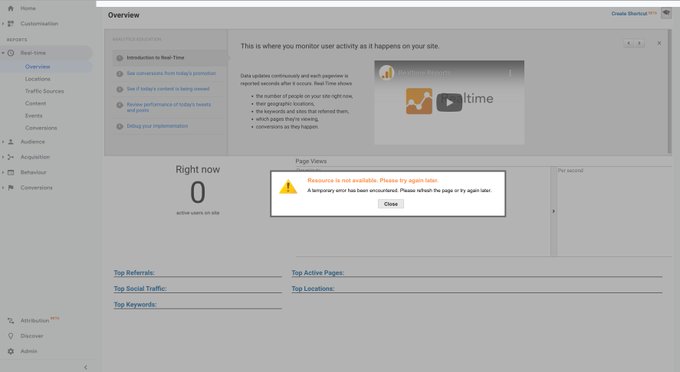Open Real-time Events report
Screen dimensions: 680x372
click(33, 116)
